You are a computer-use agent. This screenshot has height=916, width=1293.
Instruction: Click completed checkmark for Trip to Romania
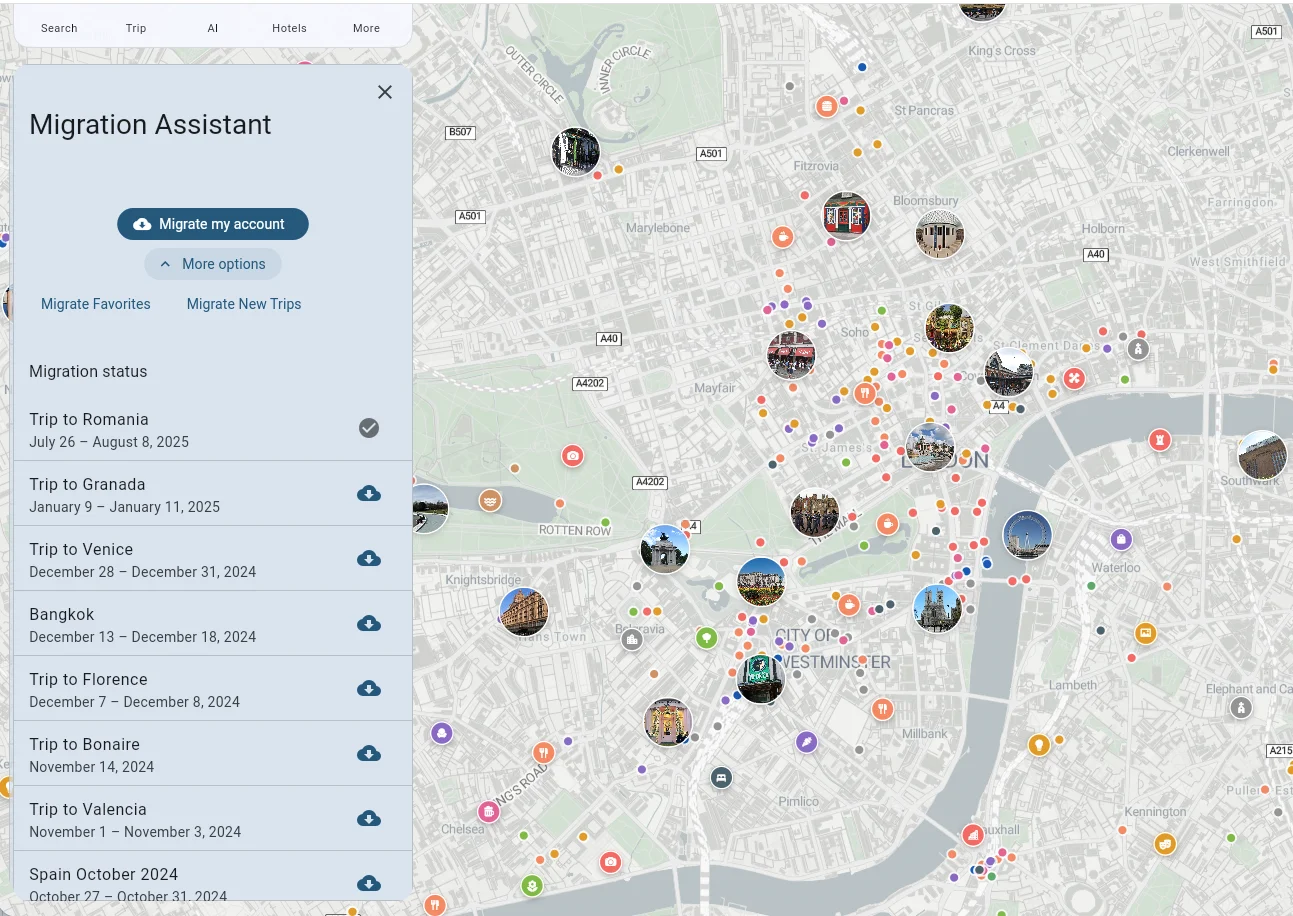[369, 428]
